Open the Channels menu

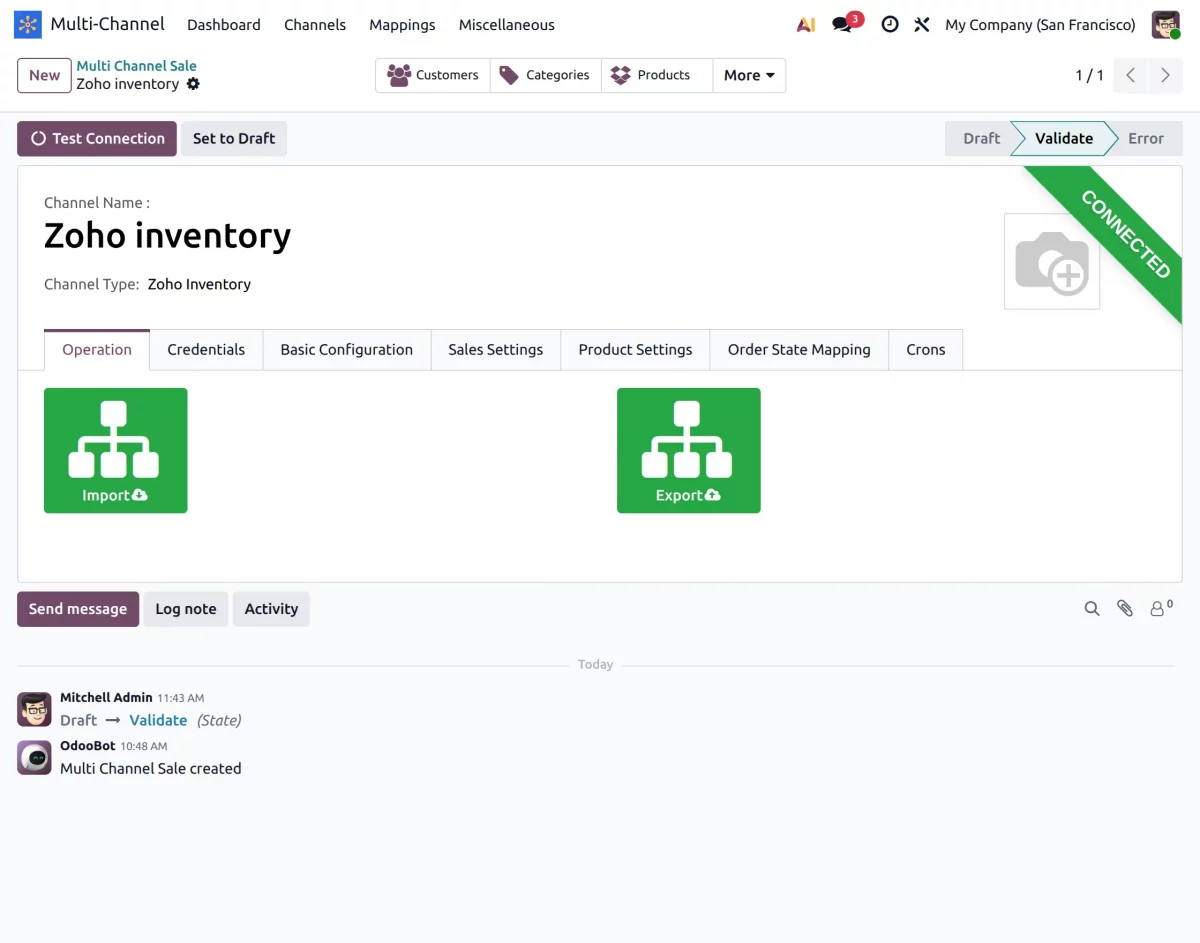pos(315,25)
